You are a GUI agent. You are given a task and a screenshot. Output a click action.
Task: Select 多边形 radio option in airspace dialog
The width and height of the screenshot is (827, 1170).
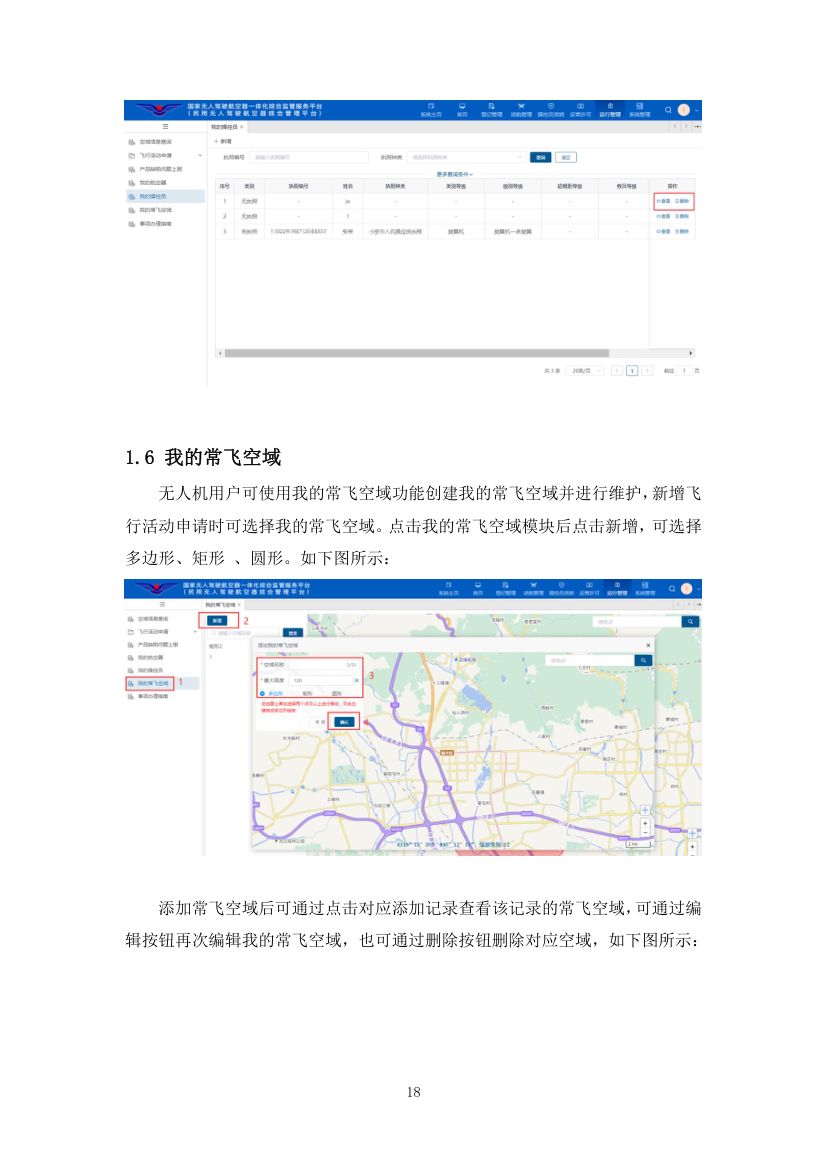point(272,694)
